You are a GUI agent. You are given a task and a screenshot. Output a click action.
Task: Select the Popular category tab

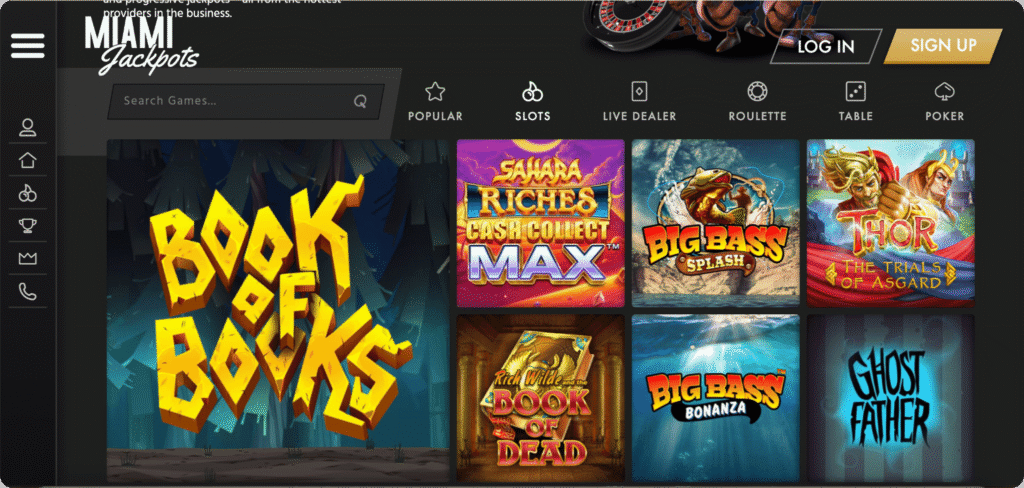(x=435, y=102)
